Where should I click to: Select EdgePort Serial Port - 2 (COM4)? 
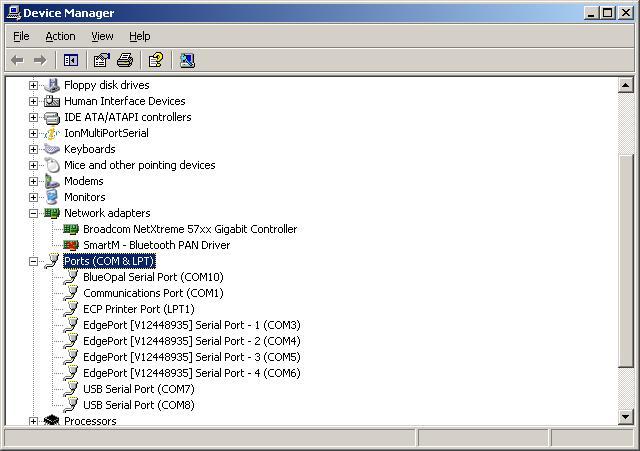192,341
